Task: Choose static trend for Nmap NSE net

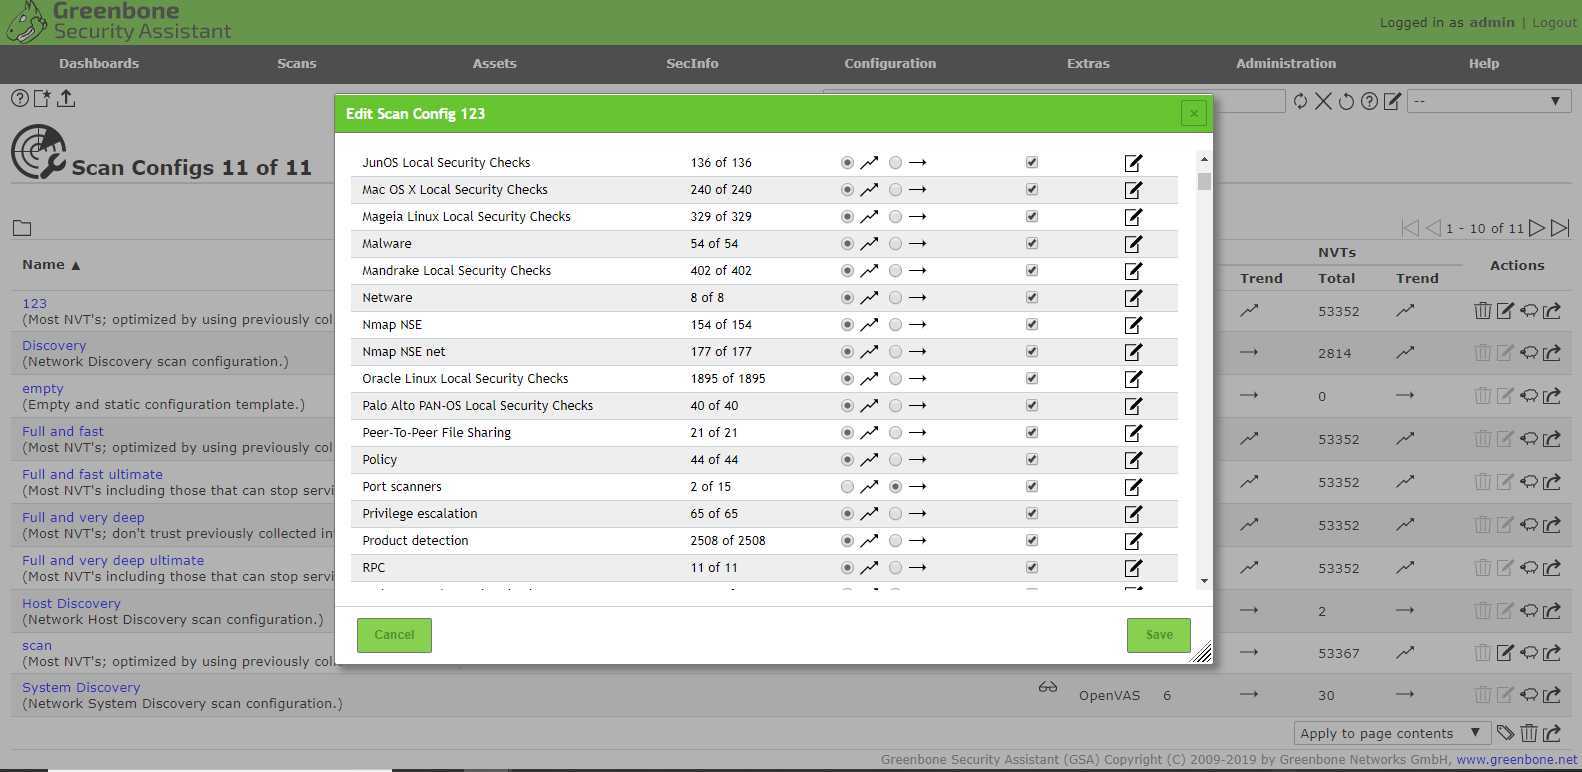Action: tap(895, 352)
